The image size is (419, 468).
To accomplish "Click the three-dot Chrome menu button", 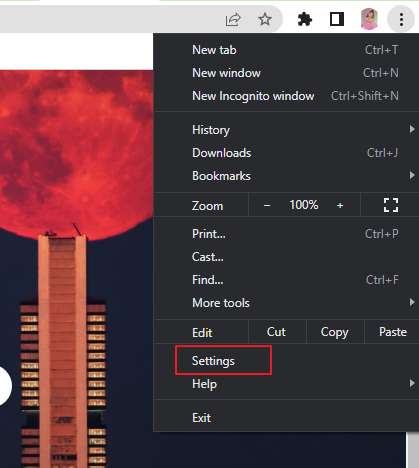I will click(x=401, y=19).
